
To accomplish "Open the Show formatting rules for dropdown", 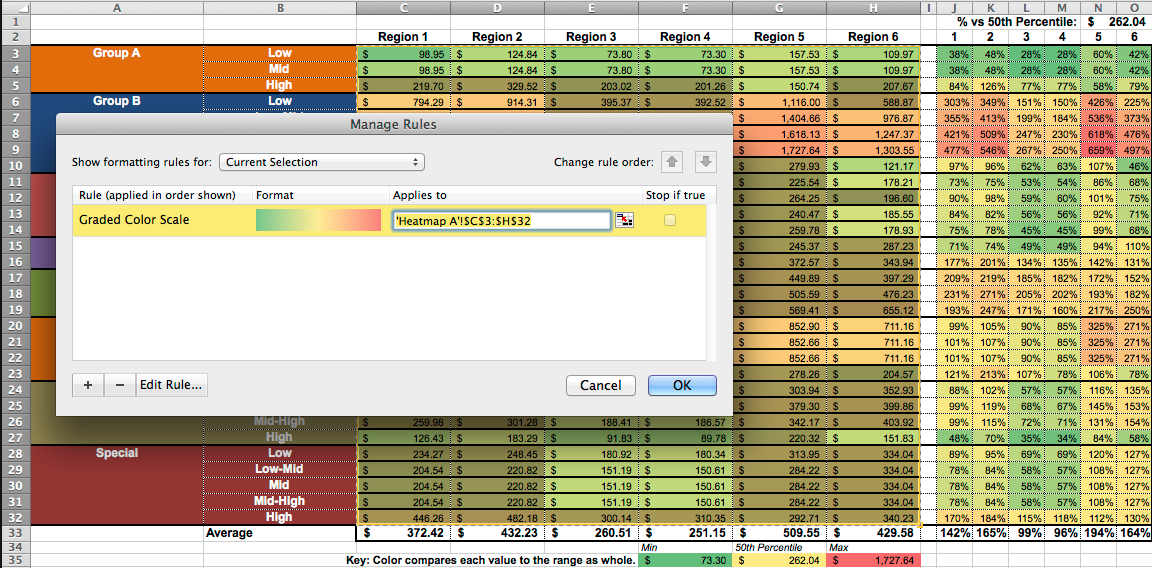I will (322, 162).
